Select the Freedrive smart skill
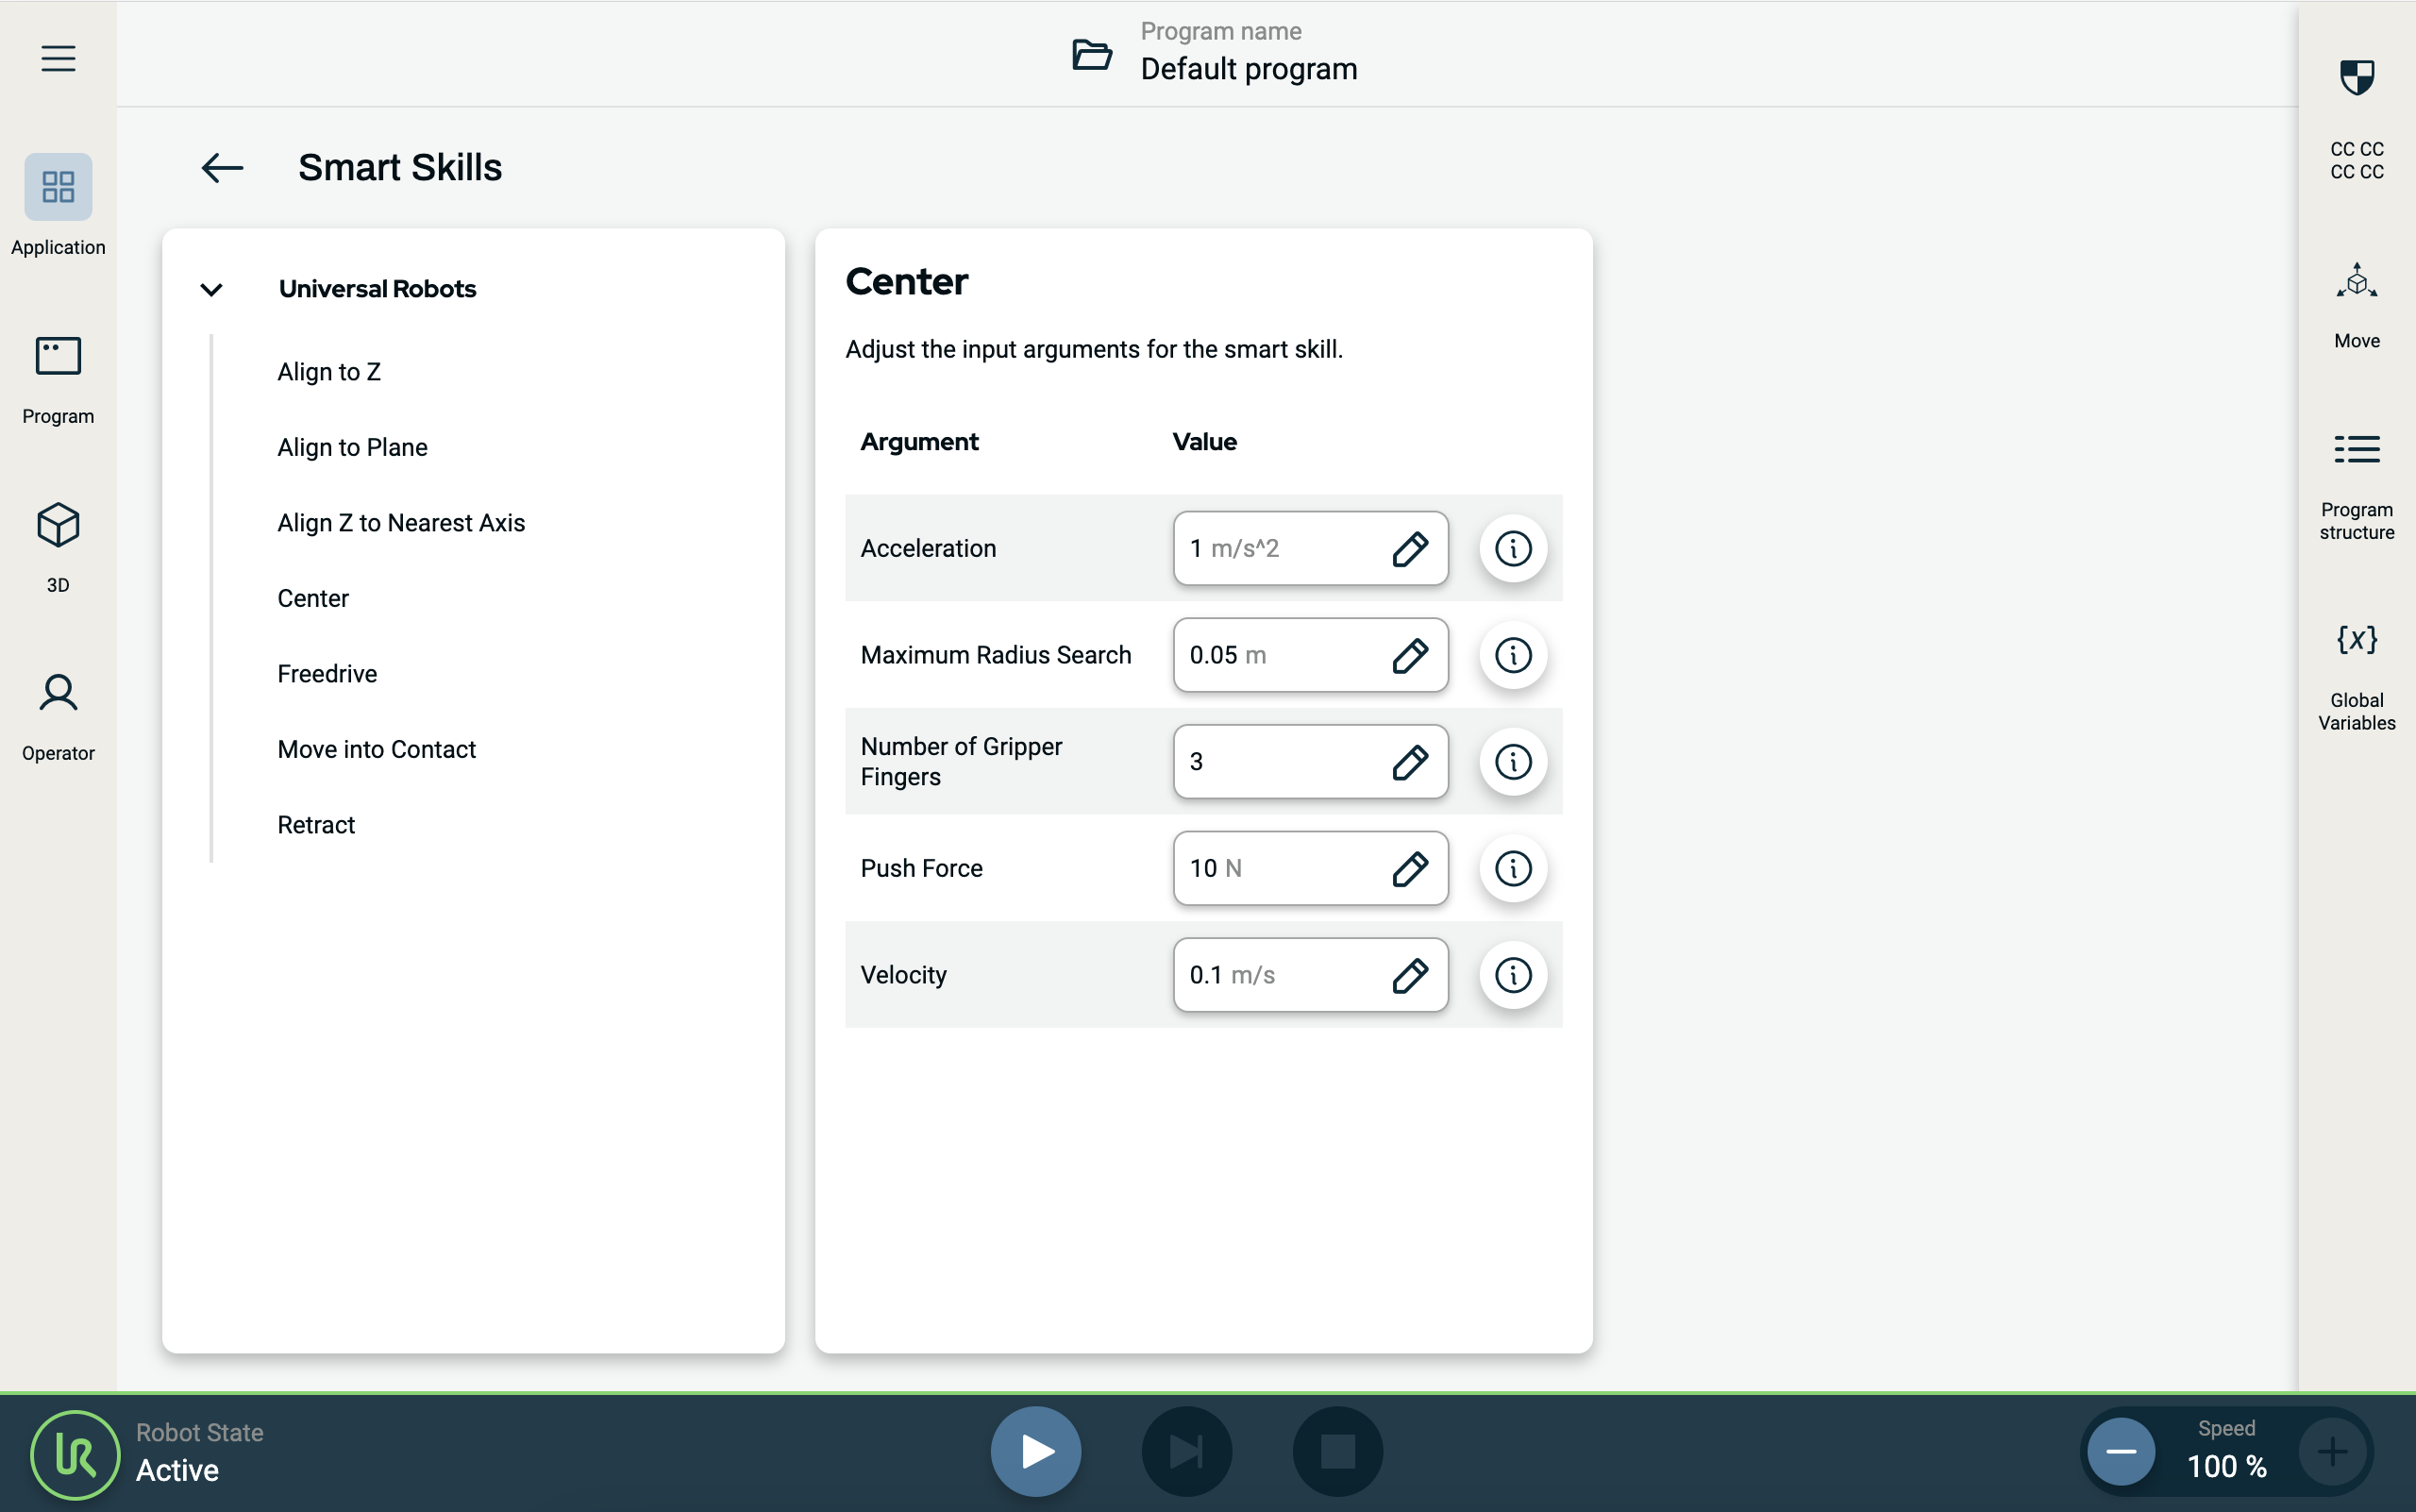 327,674
